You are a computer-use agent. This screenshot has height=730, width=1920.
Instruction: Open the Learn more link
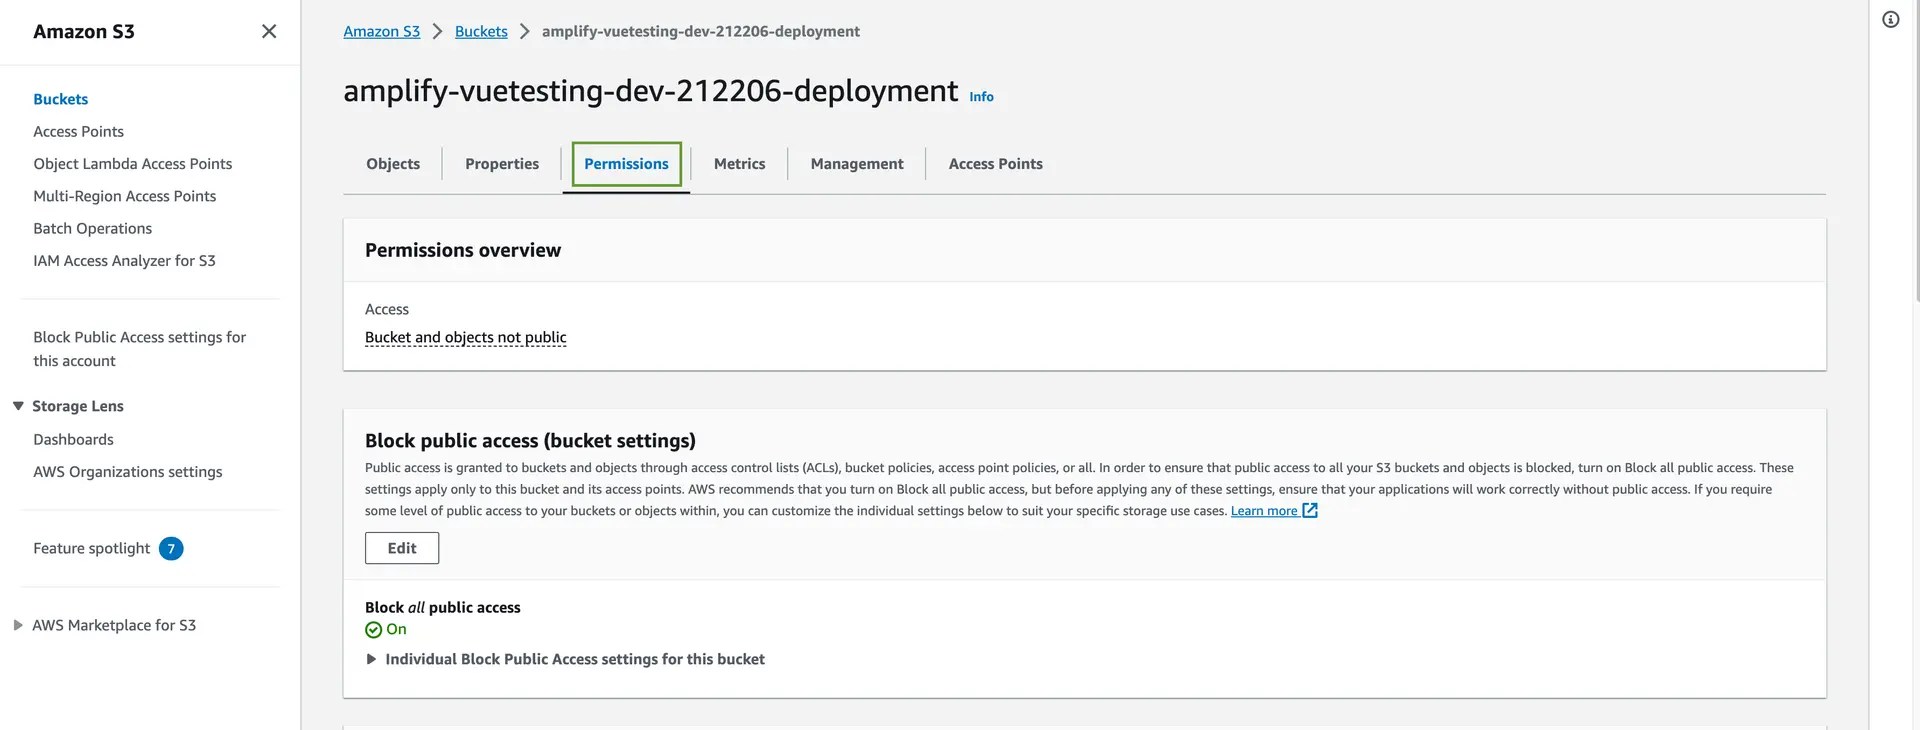point(1264,510)
